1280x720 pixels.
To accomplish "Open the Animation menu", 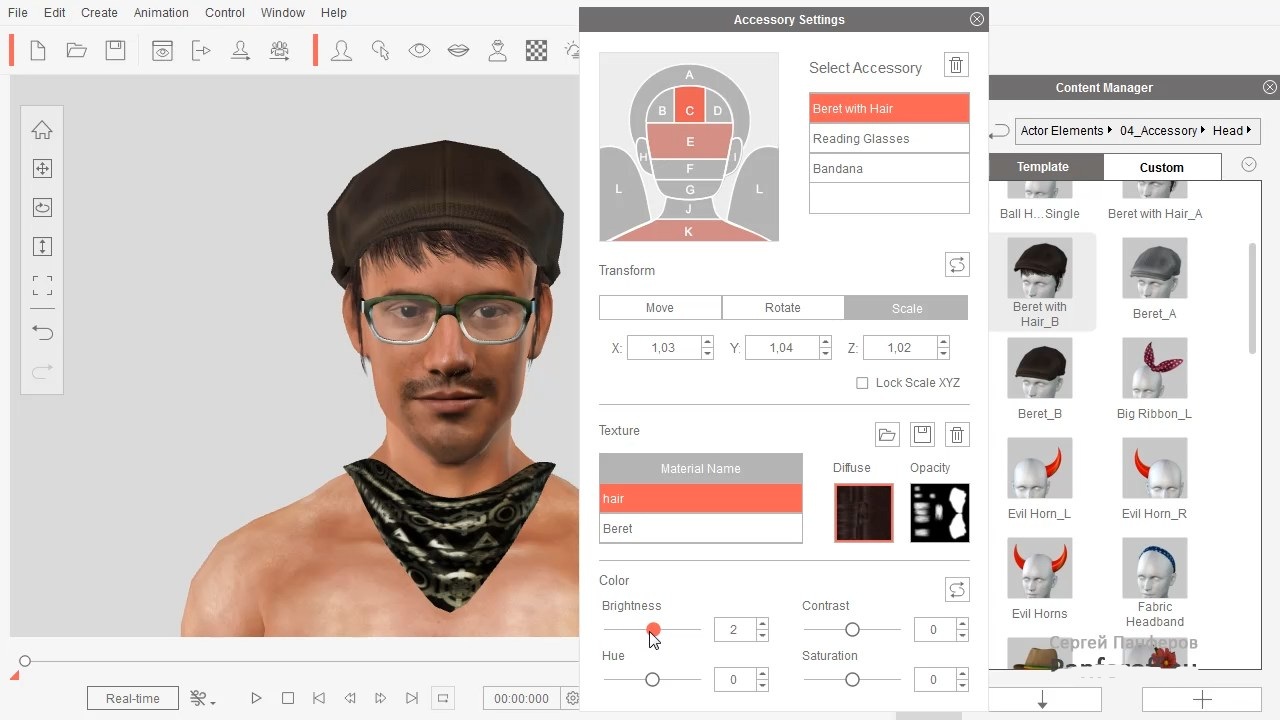I will [x=161, y=13].
